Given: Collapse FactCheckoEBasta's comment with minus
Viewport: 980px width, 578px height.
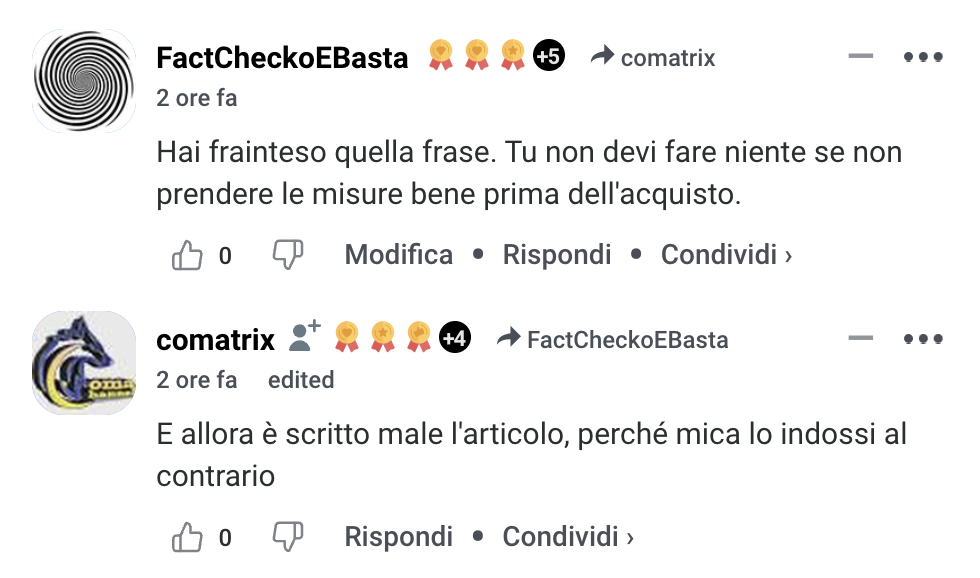Looking at the screenshot, I should [861, 56].
